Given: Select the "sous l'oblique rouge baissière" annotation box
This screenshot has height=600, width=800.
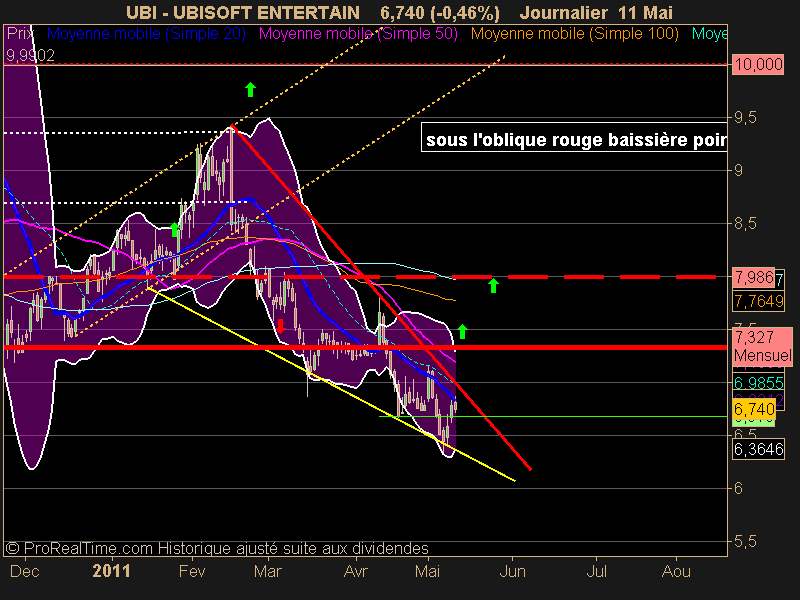Looking at the screenshot, I should (574, 138).
